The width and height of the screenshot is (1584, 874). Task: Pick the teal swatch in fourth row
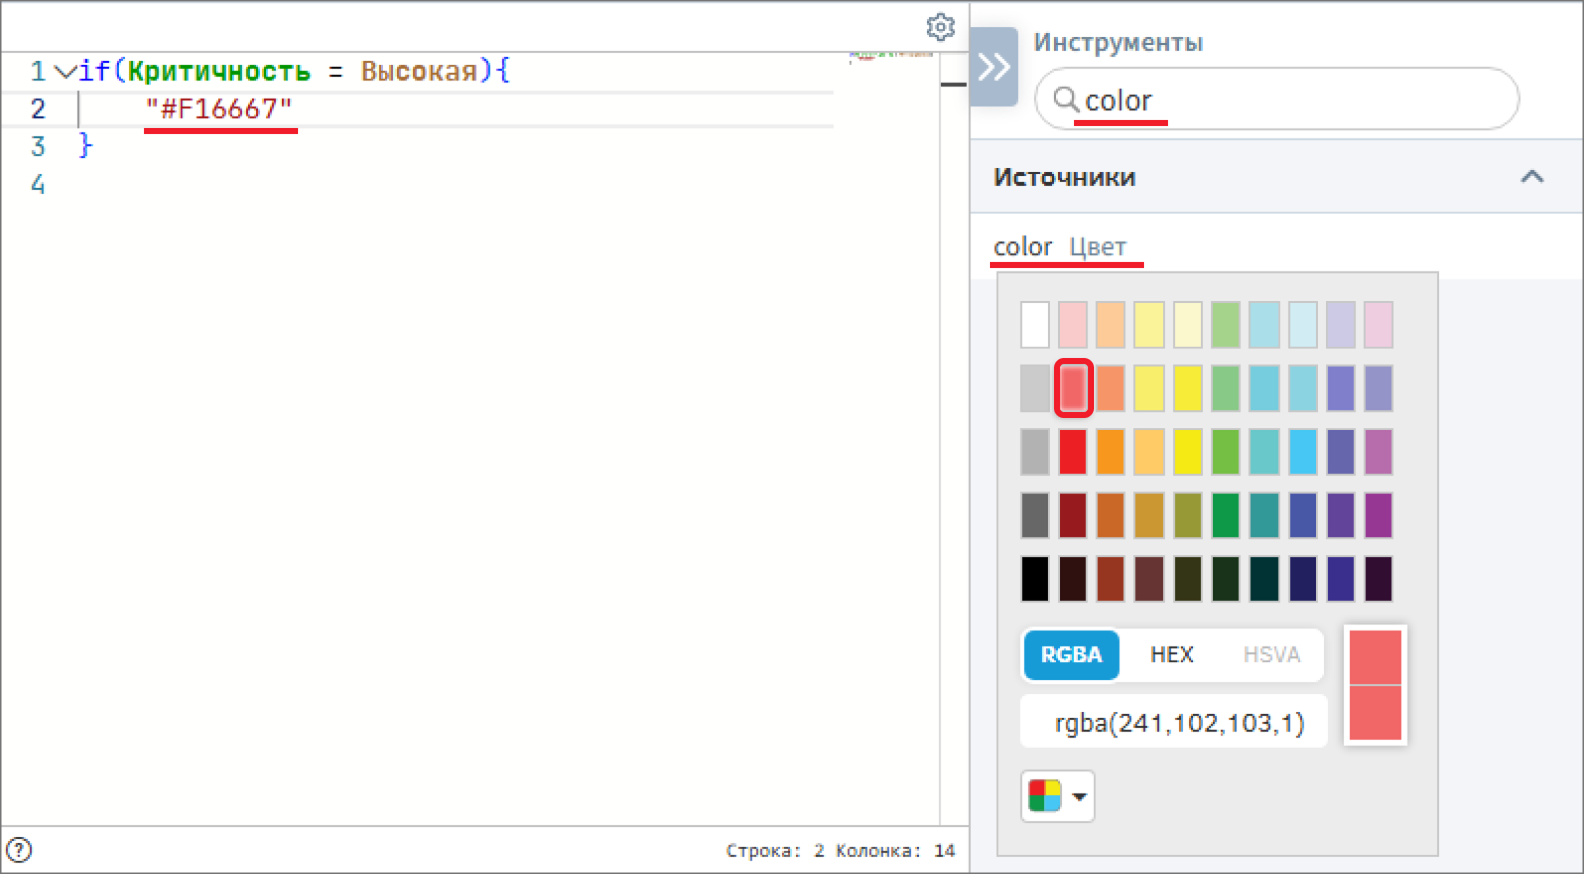click(1264, 516)
